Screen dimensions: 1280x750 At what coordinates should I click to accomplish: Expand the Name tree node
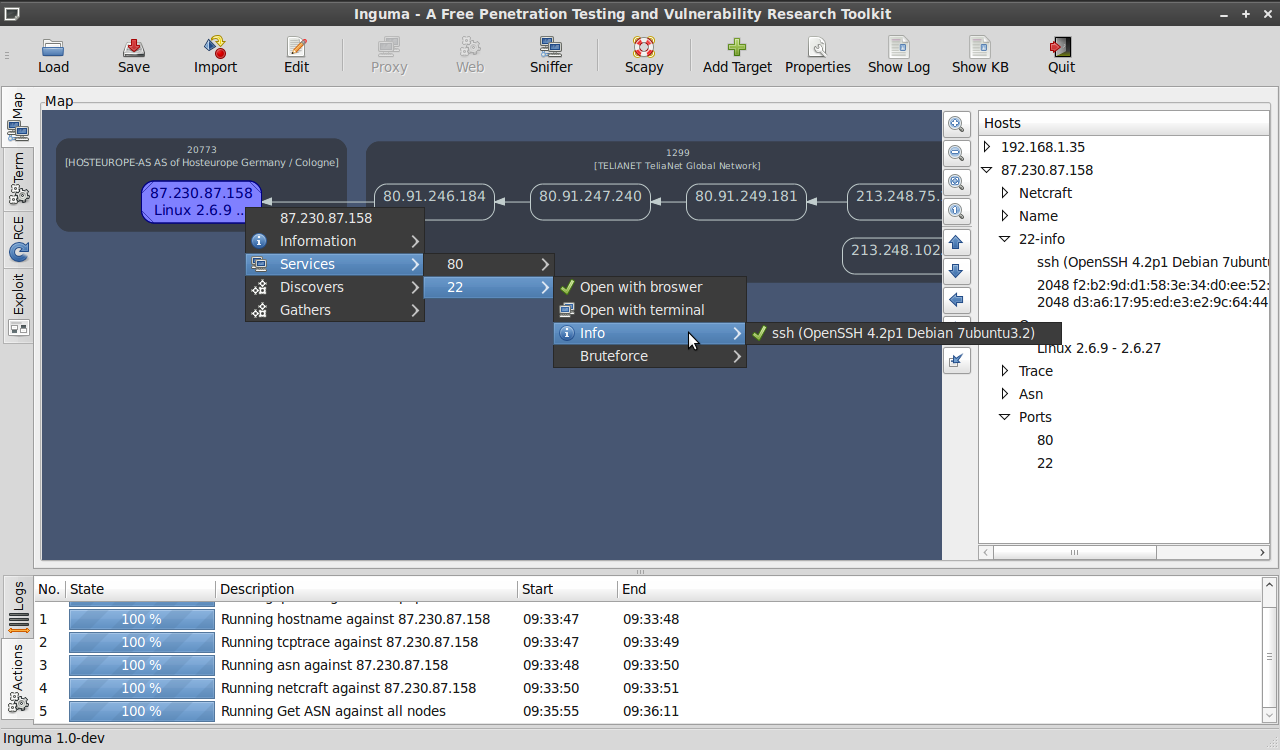pos(1005,216)
